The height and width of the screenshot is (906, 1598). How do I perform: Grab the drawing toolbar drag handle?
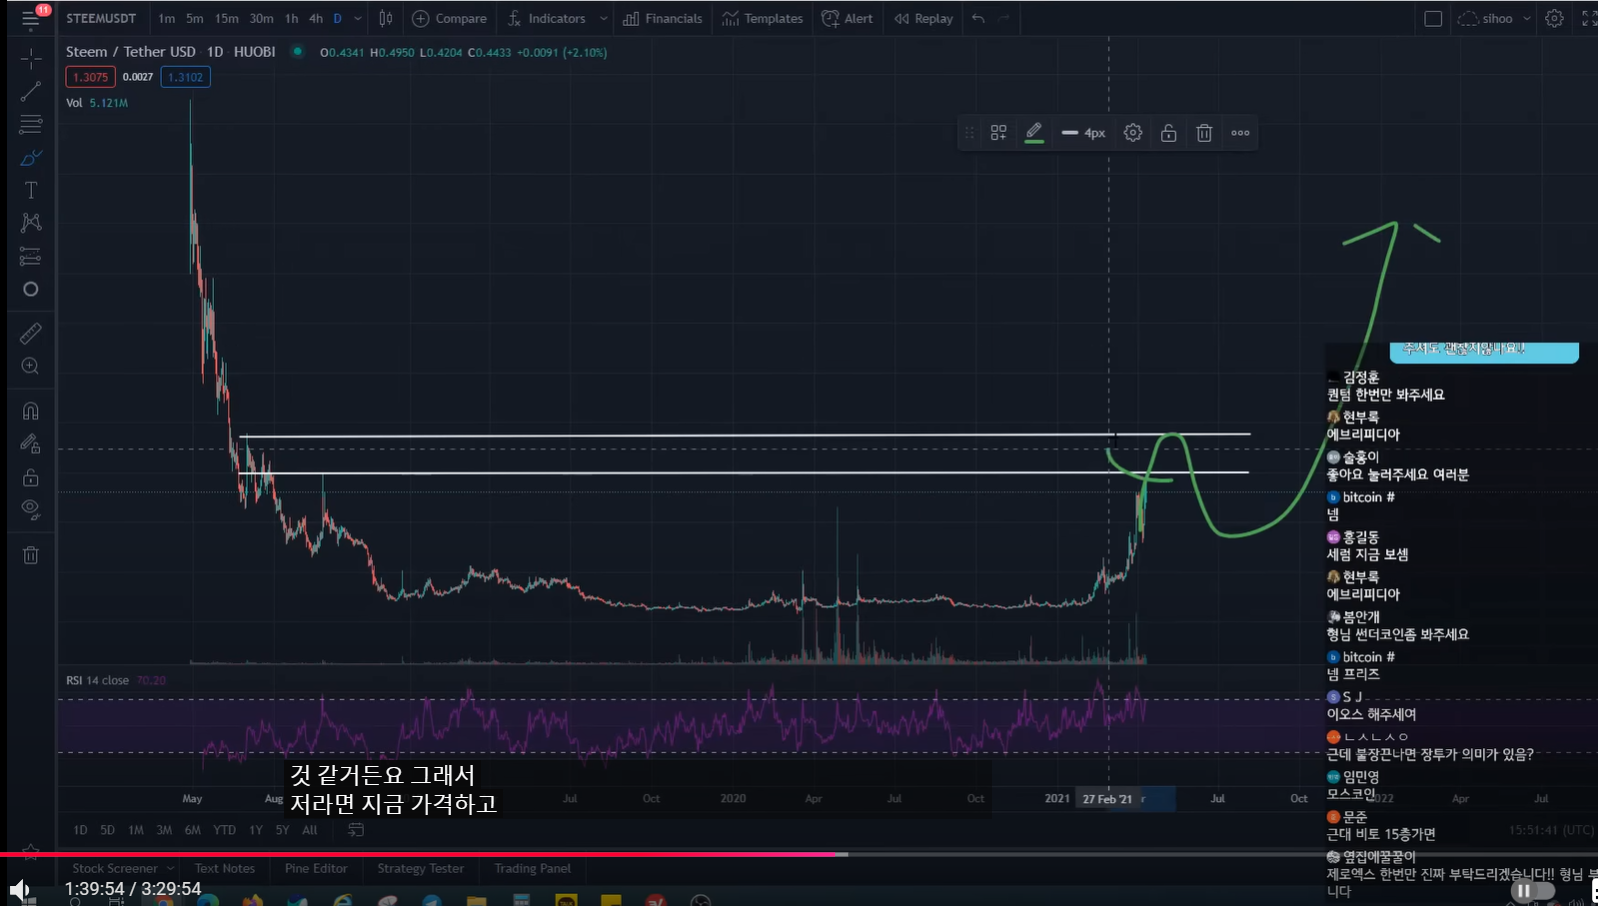click(x=969, y=132)
